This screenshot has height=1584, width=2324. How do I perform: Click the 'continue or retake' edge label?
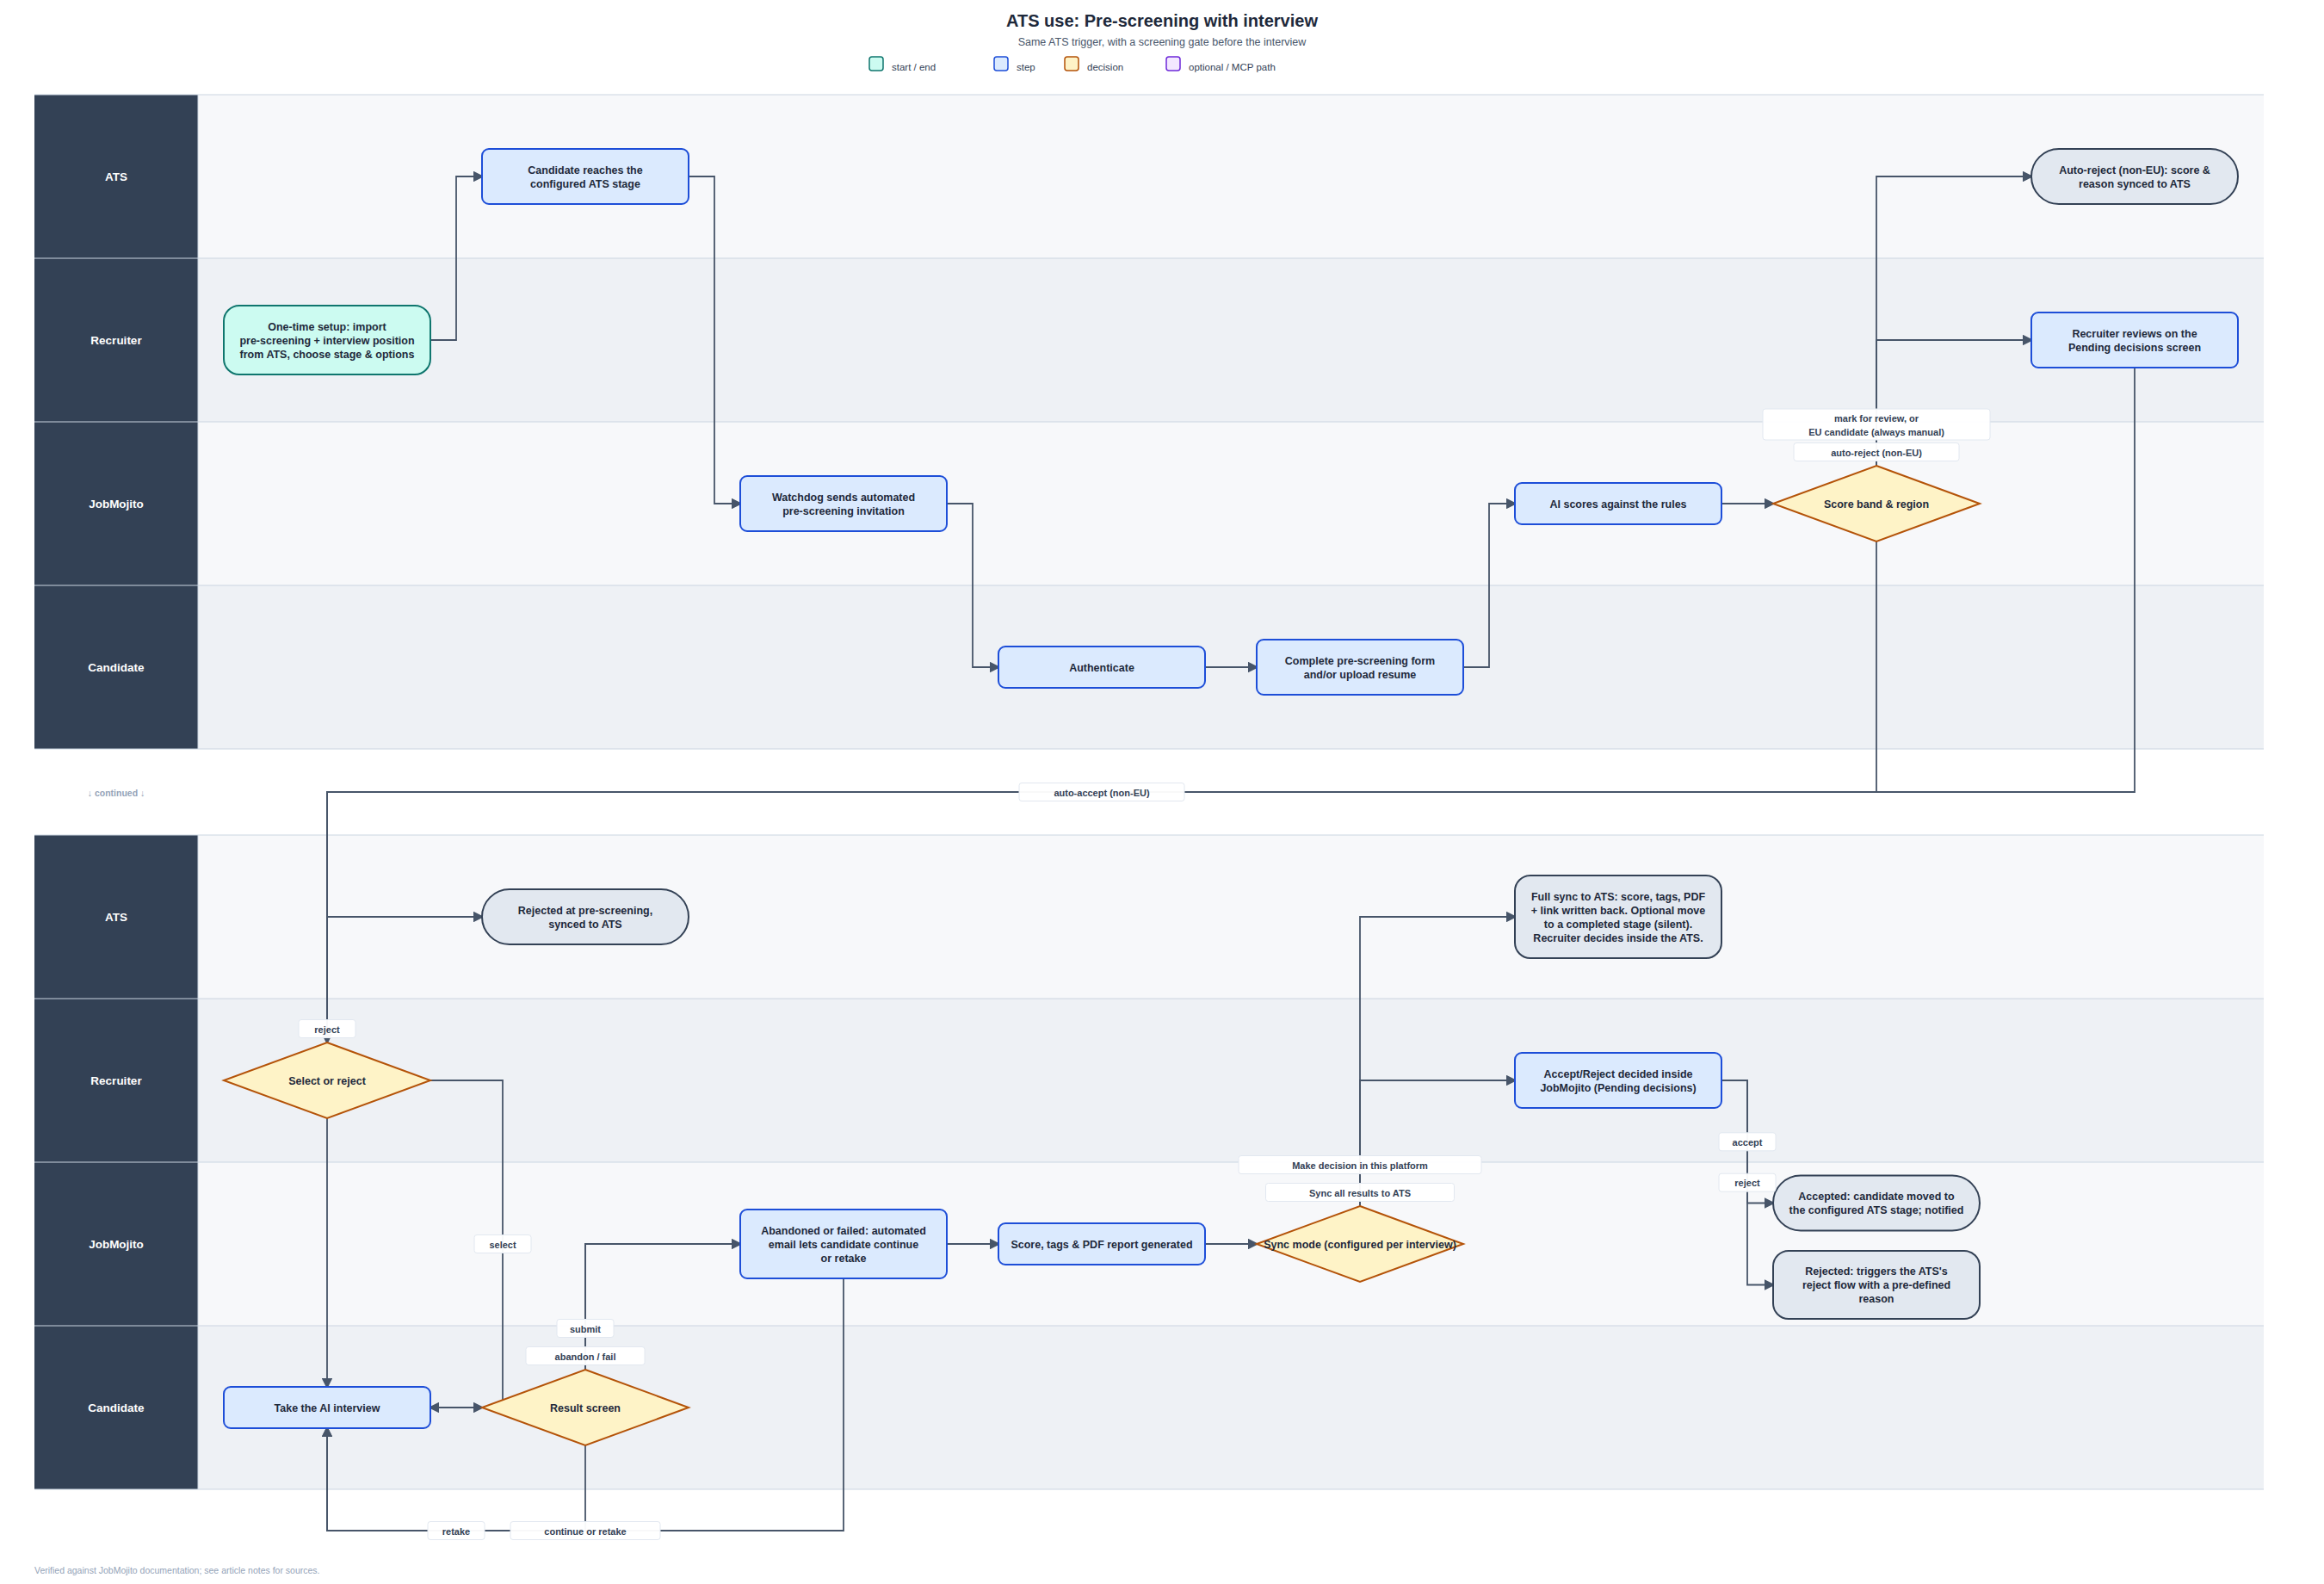[585, 1531]
